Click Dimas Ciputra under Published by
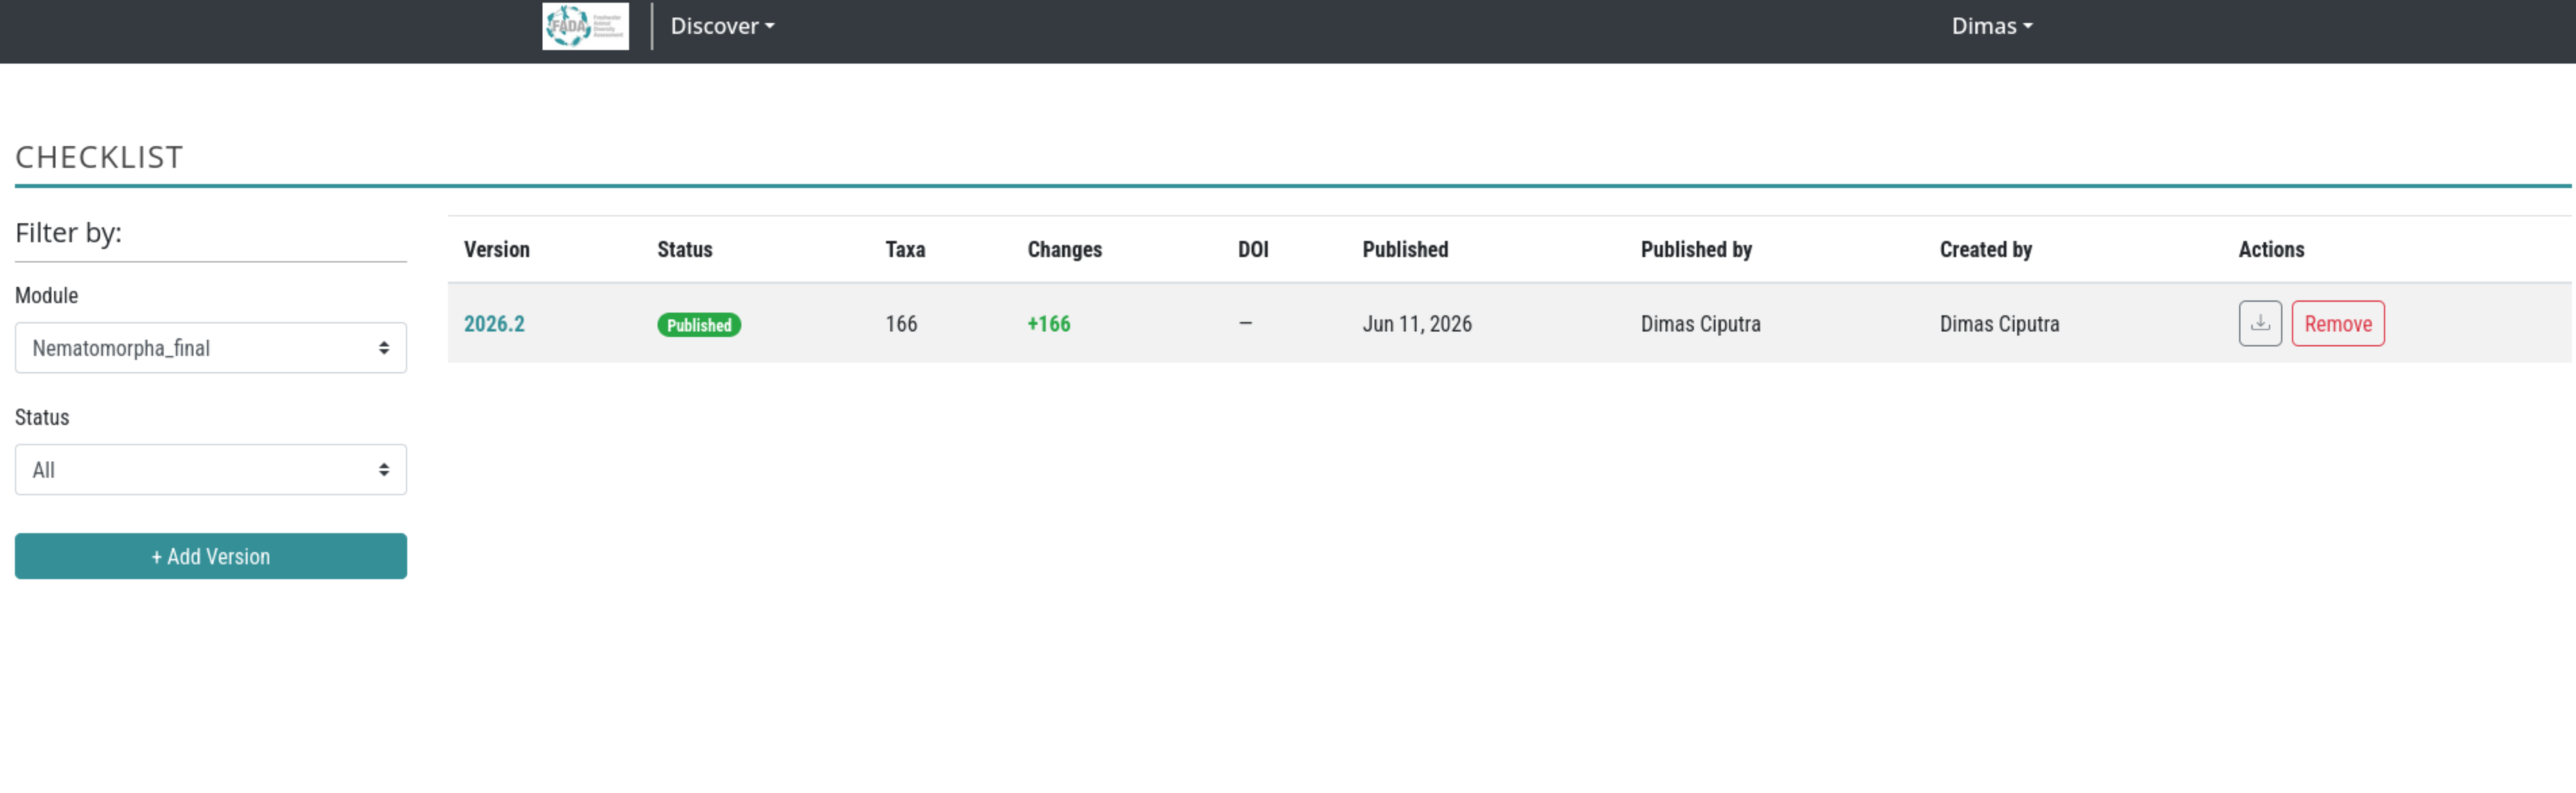Image resolution: width=2576 pixels, height=793 pixels. [x=1701, y=324]
